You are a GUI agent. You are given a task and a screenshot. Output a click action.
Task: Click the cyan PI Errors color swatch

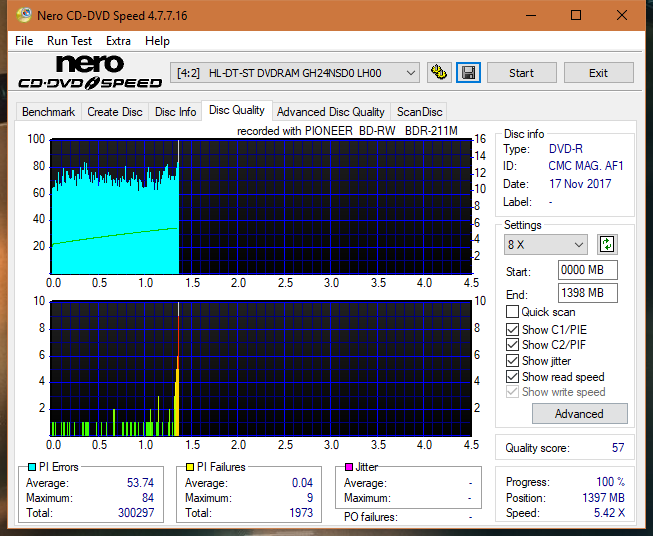[x=32, y=467]
